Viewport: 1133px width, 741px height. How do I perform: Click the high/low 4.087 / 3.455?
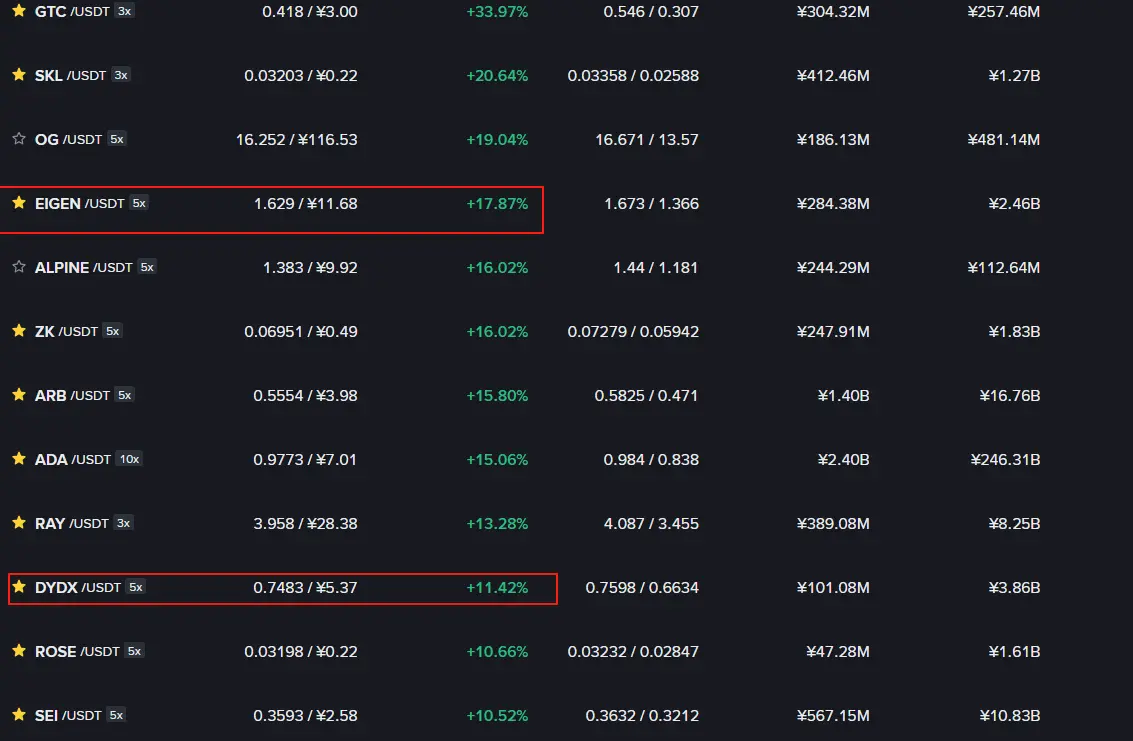651,523
